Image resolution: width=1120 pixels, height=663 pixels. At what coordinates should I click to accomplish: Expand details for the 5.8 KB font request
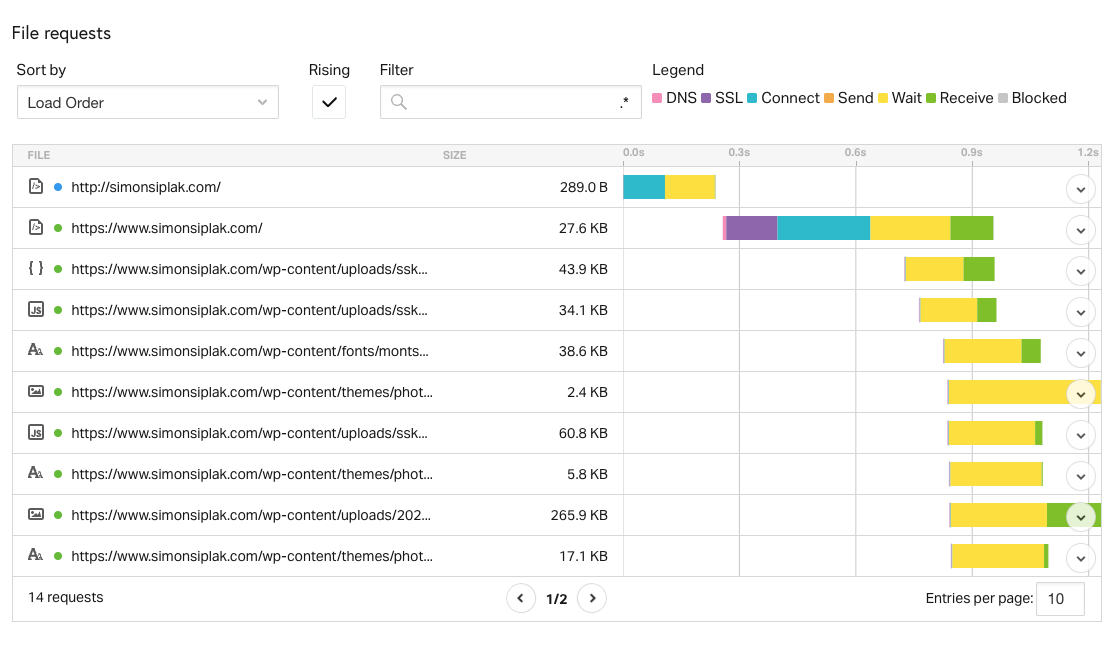(1081, 477)
